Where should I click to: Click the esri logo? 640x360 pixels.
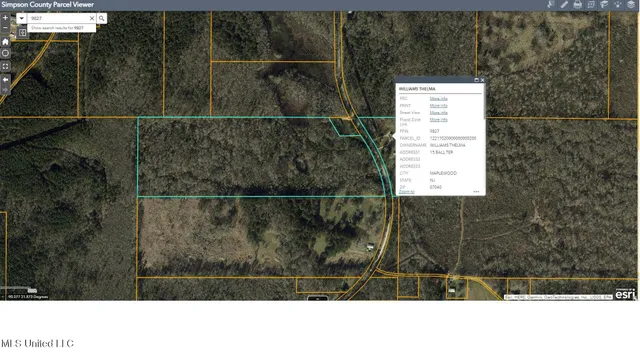pyautogui.click(x=625, y=294)
